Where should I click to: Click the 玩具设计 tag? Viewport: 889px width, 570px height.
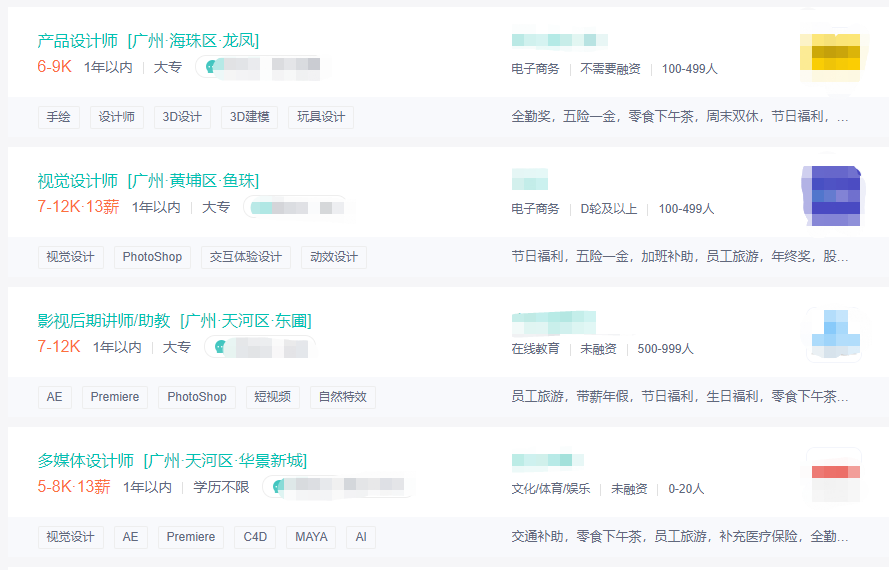pos(321,117)
